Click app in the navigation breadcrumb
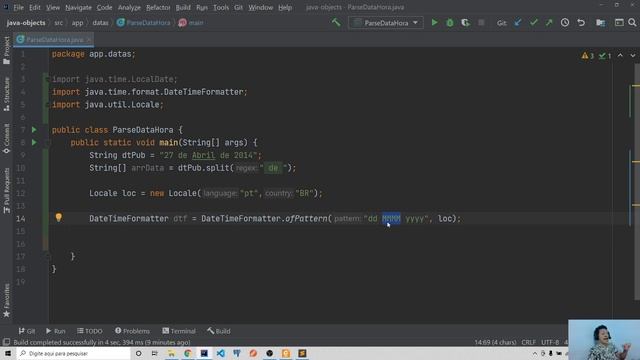The width and height of the screenshot is (640, 360). (78, 23)
